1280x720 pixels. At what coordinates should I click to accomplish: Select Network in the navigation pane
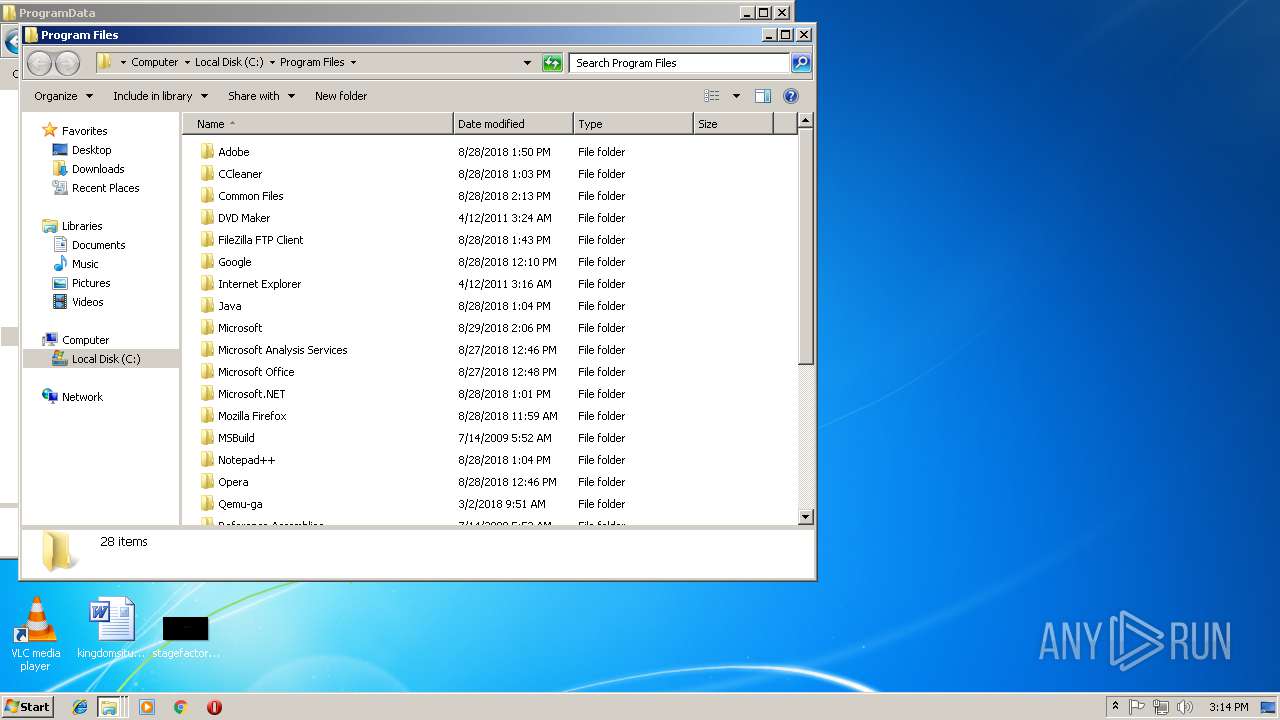pyautogui.click(x=82, y=397)
